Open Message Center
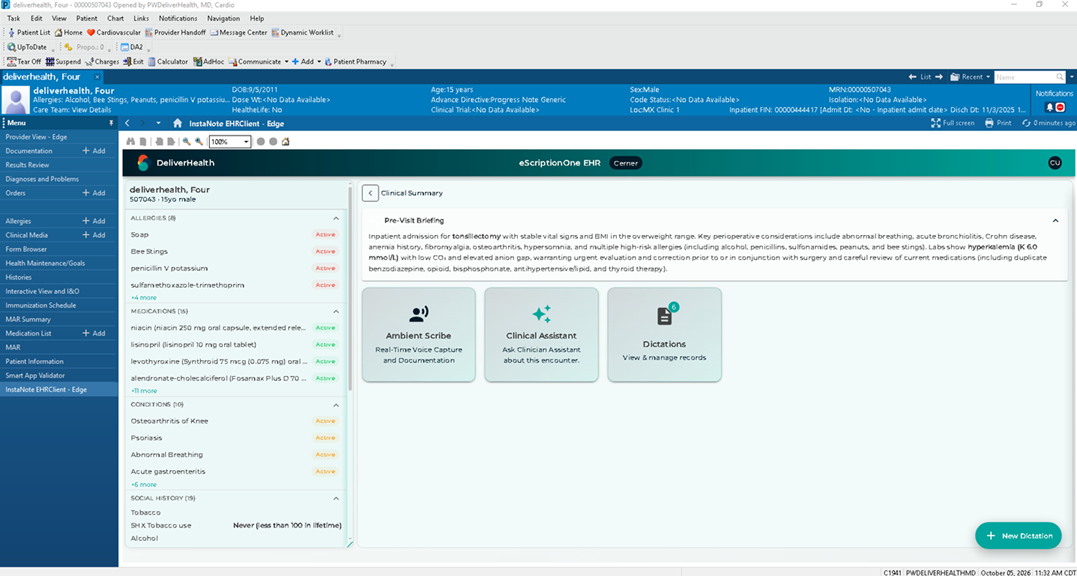The width and height of the screenshot is (1077, 576). [238, 32]
